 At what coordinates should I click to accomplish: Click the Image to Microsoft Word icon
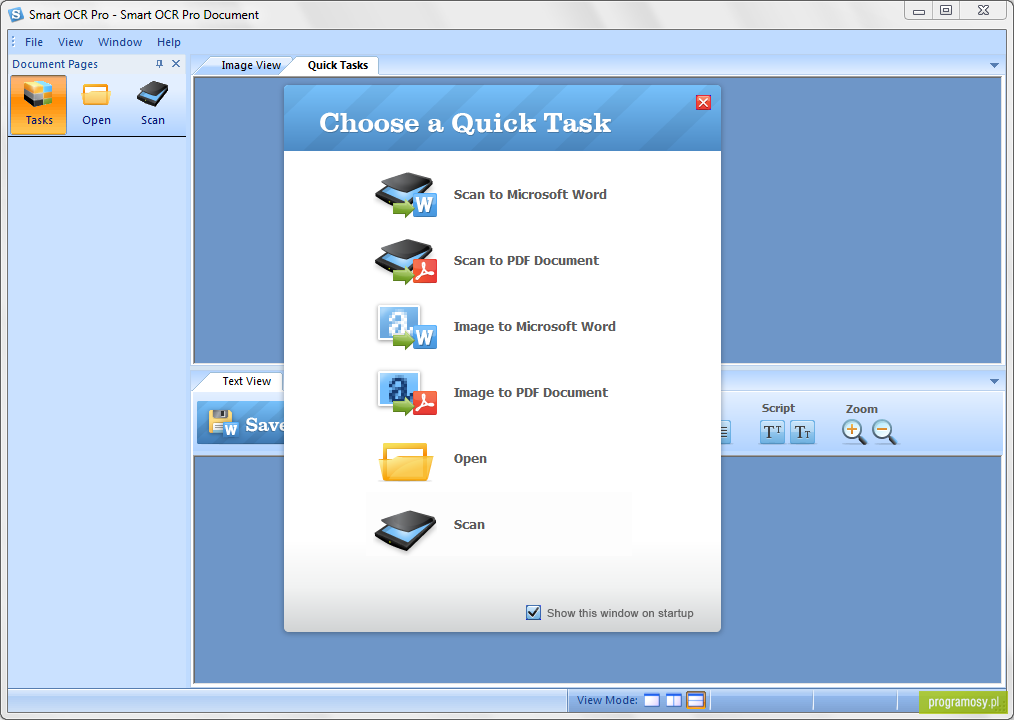pos(406,327)
